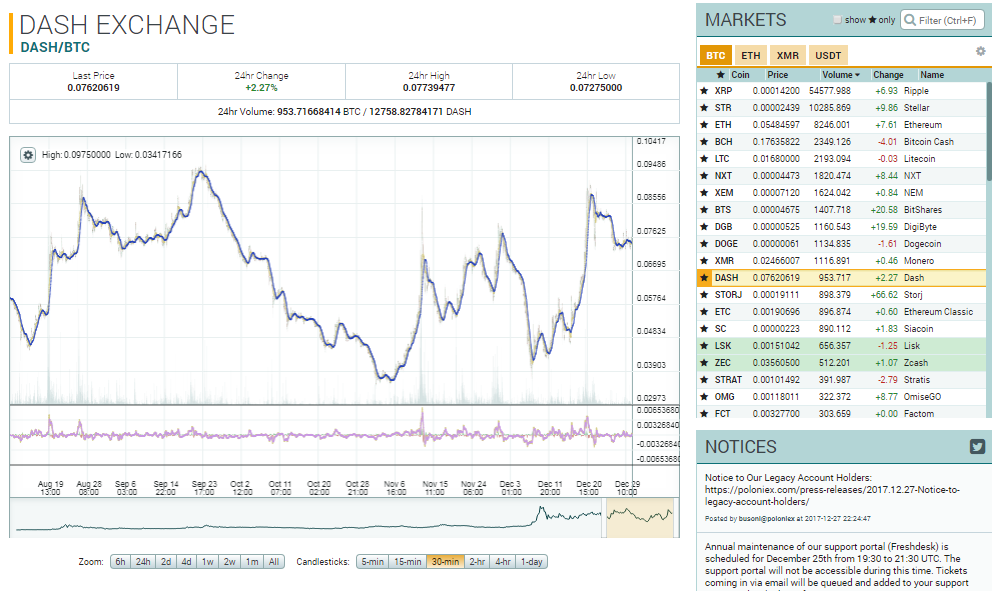This screenshot has width=992, height=591.
Task: Set candlesticks to 2-hr
Action: [x=477, y=562]
